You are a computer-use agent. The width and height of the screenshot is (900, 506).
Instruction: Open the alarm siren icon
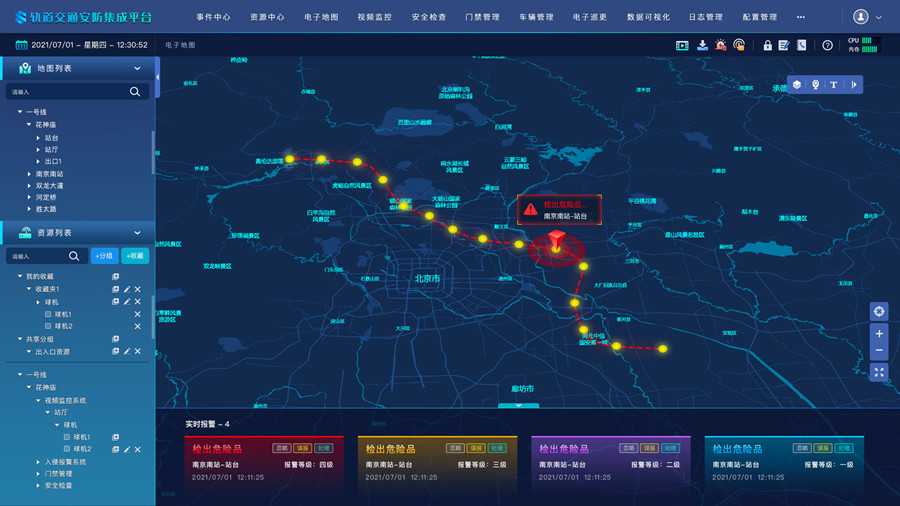click(720, 45)
